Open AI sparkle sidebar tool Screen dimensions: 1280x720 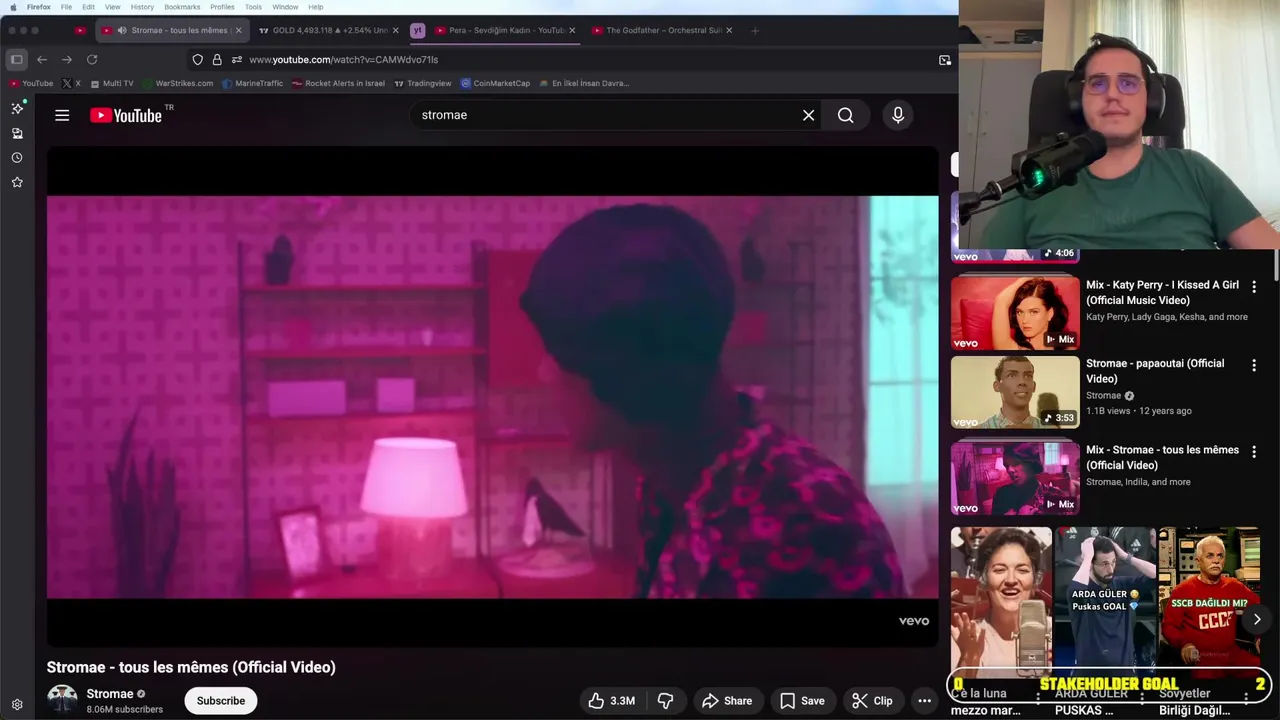[x=17, y=108]
